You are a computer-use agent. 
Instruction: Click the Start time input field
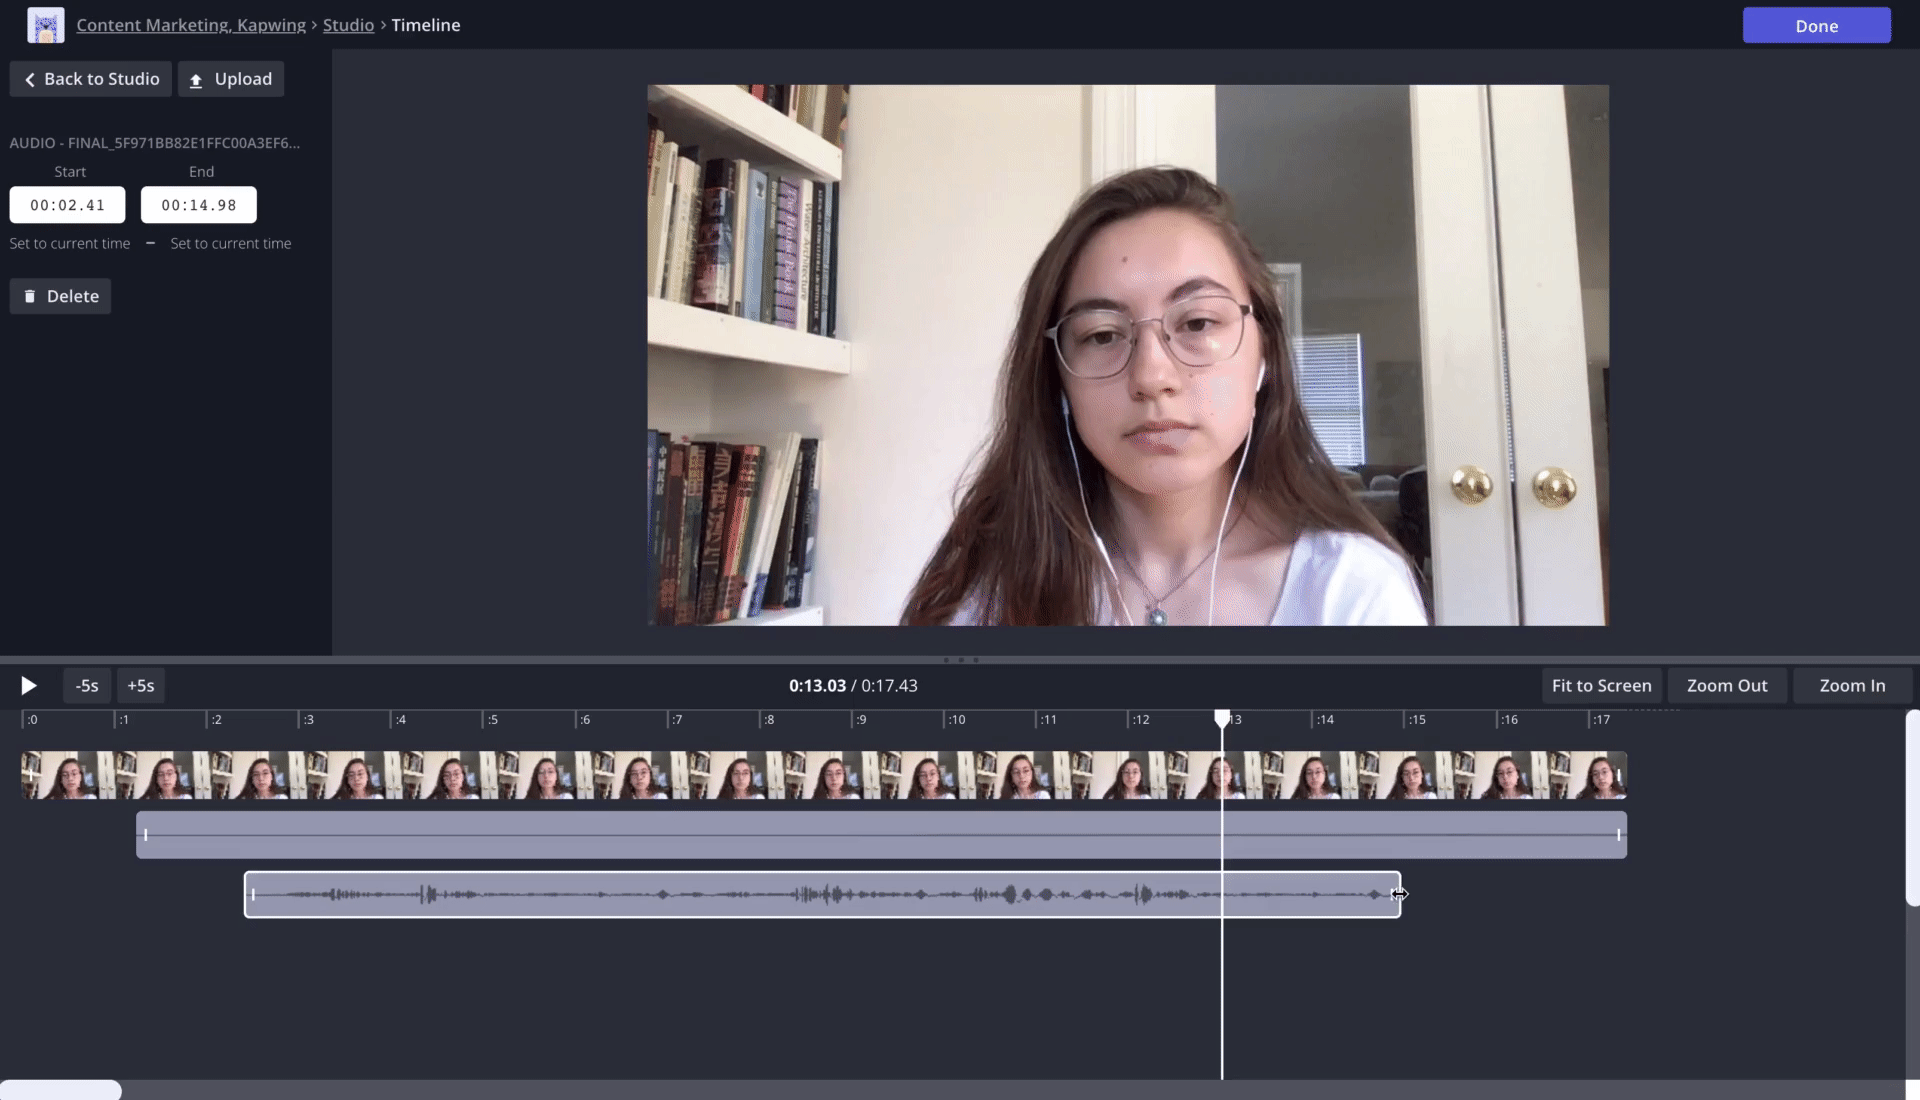pyautogui.click(x=67, y=205)
